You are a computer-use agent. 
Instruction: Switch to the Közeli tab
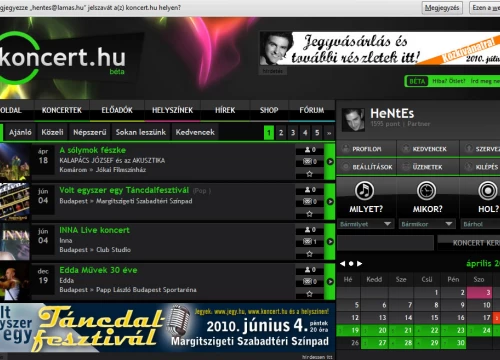[x=52, y=132]
